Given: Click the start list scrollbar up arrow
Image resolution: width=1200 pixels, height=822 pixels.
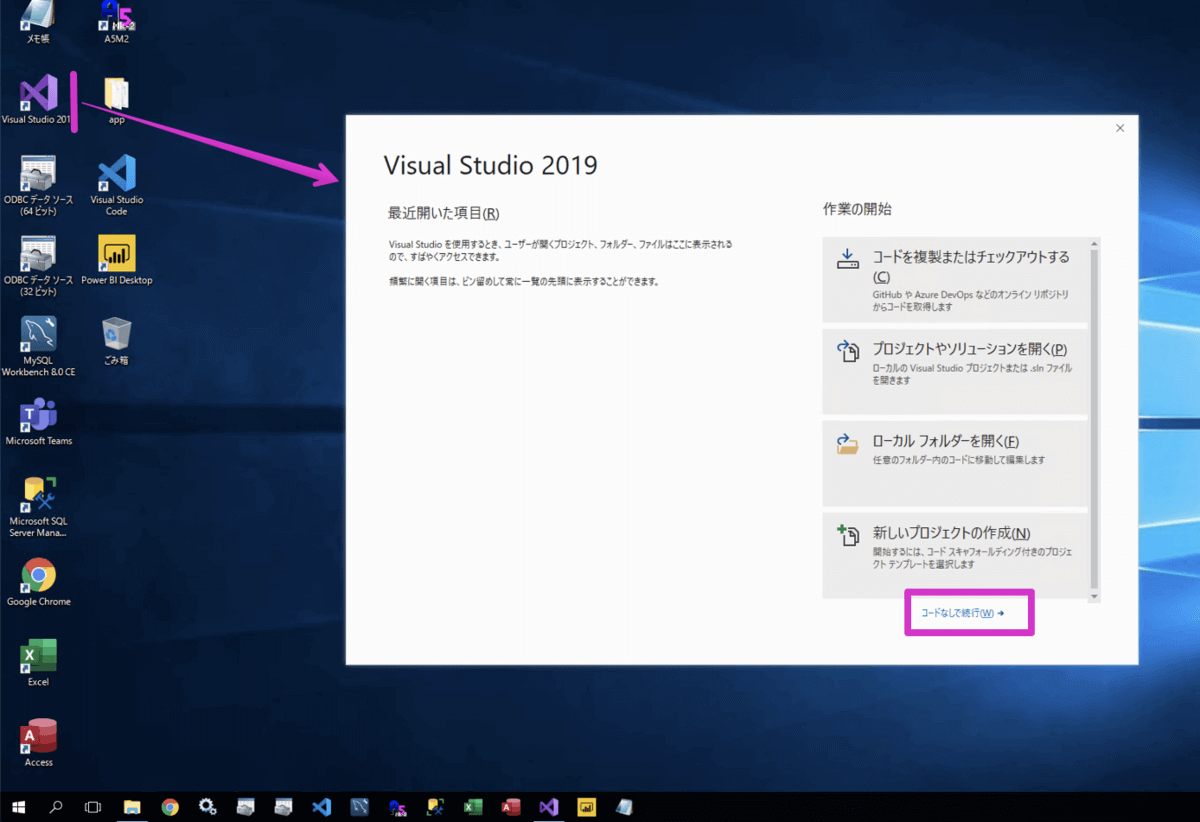Looking at the screenshot, I should coord(1094,243).
